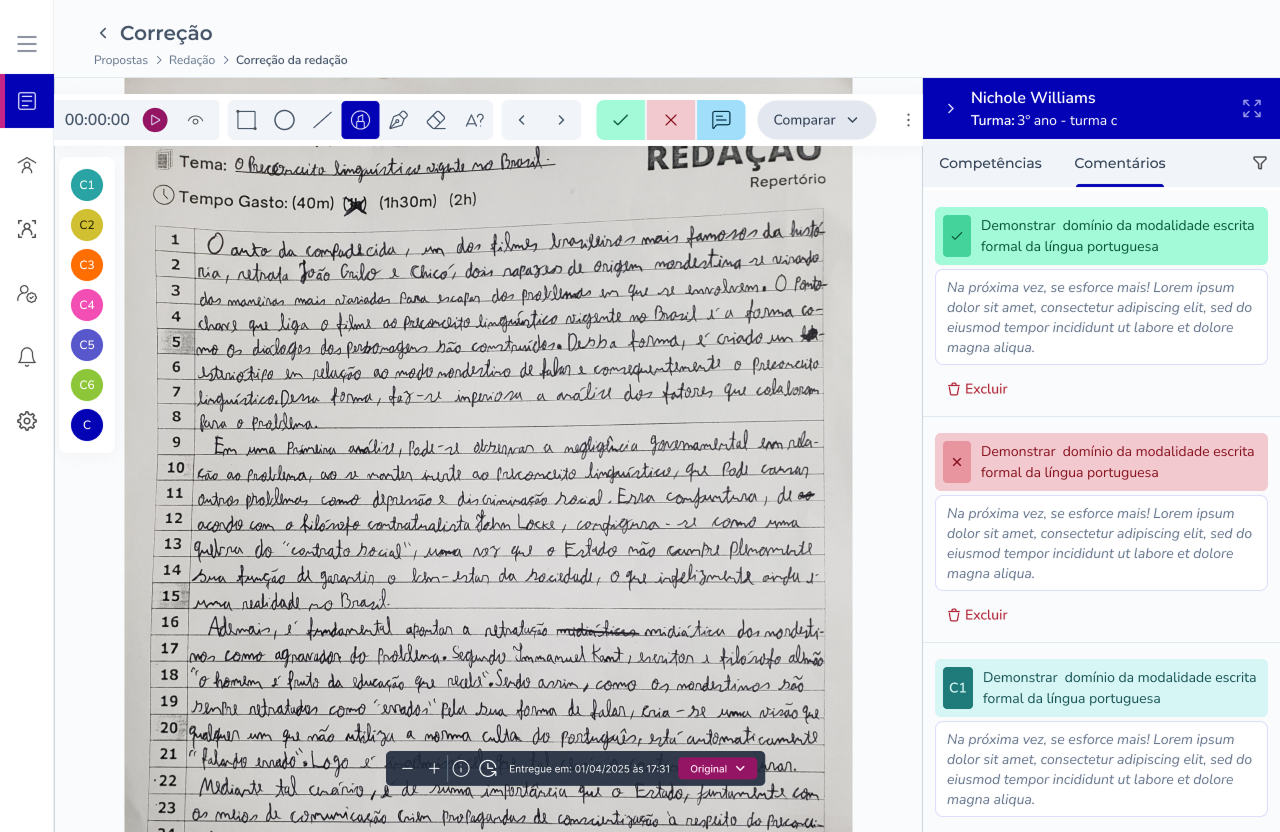The height and width of the screenshot is (832, 1280).
Task: Select the circle drawing tool
Action: 284,120
